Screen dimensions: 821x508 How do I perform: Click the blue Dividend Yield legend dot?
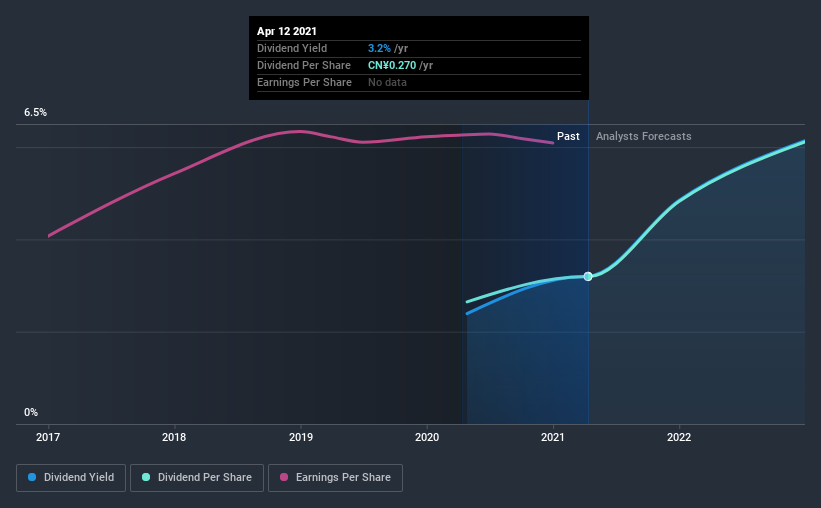(32, 477)
